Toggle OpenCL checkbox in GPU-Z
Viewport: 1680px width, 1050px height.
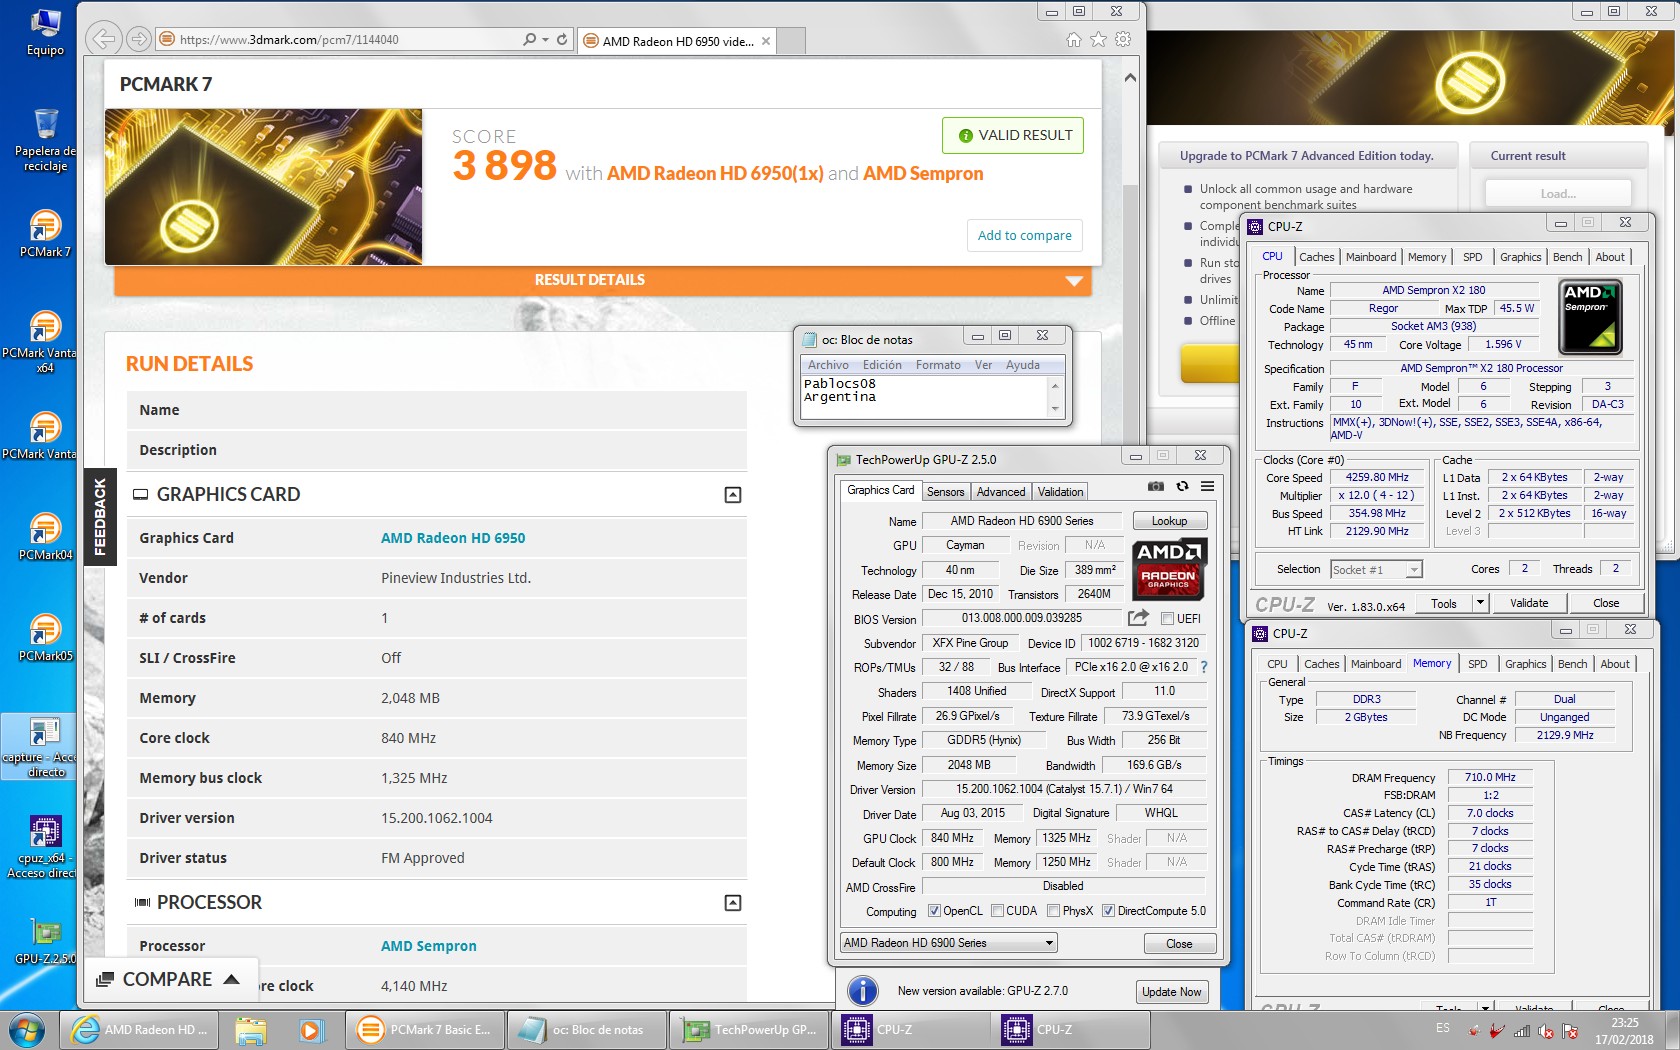[x=934, y=911]
